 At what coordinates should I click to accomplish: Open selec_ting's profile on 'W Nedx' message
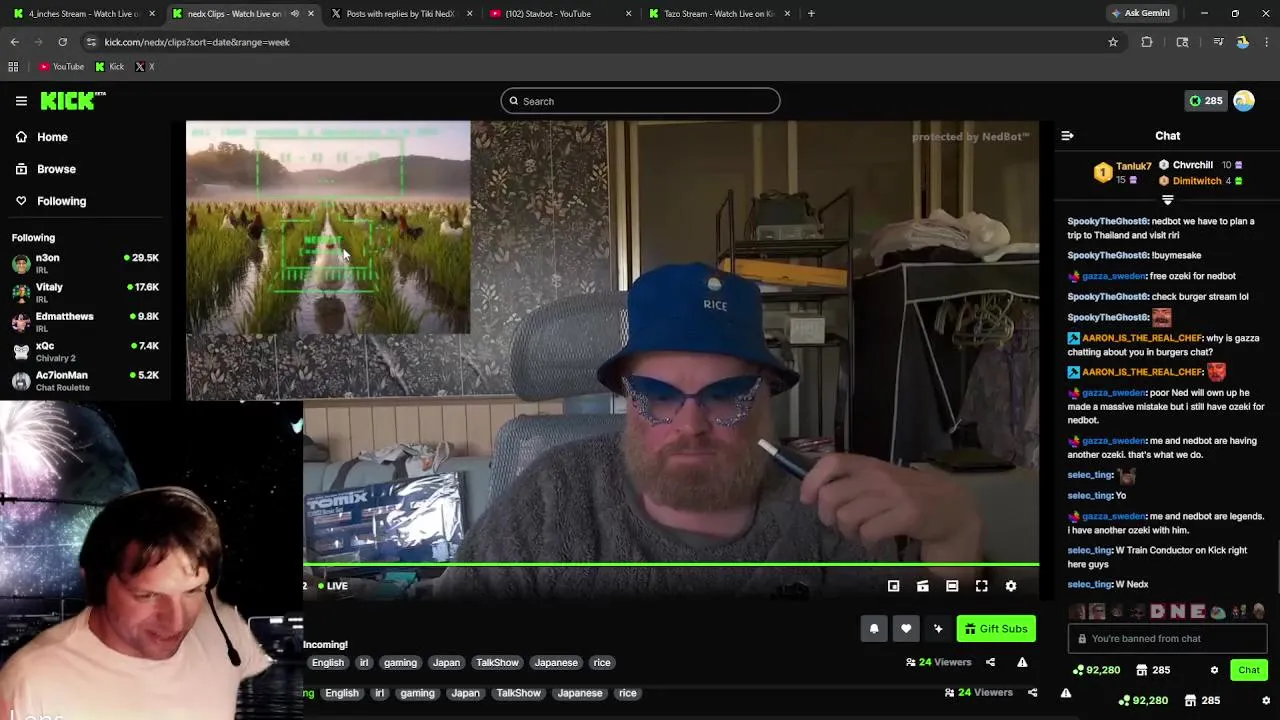click(x=1089, y=584)
